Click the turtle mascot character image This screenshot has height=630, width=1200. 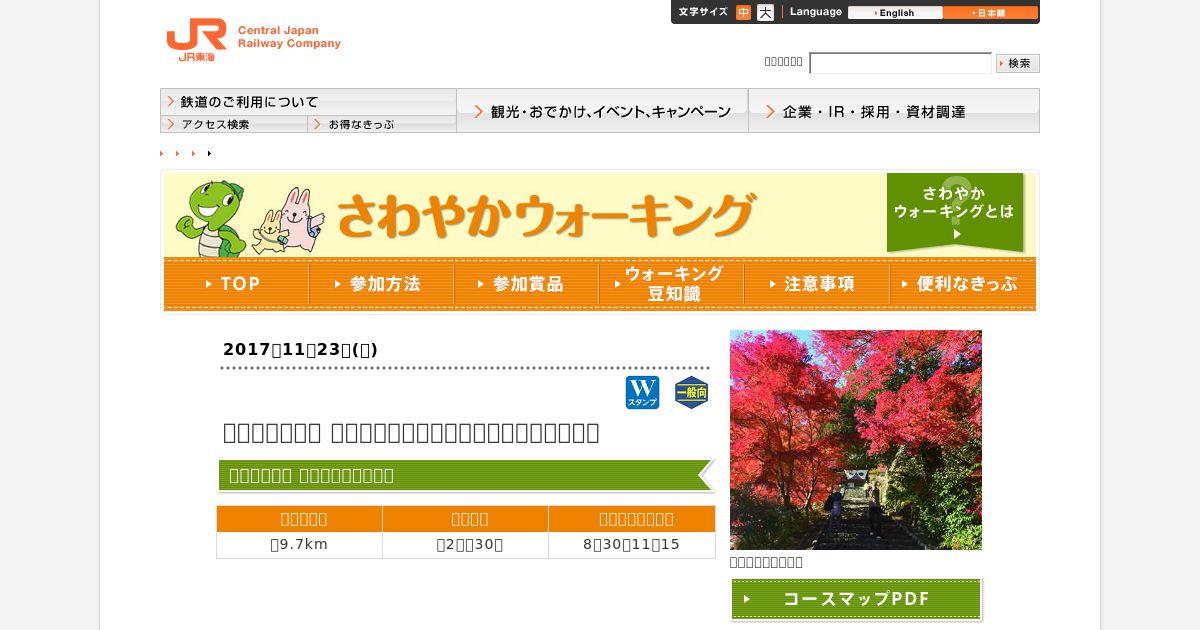[x=211, y=218]
